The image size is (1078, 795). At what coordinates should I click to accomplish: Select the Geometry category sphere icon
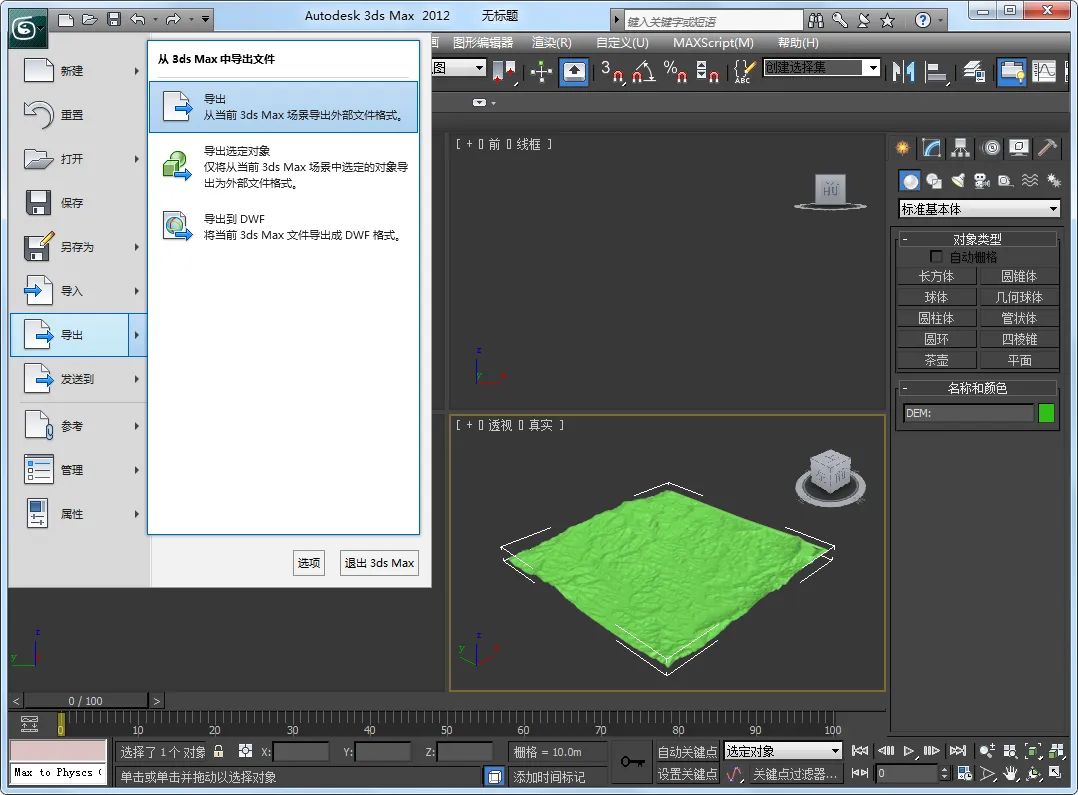tap(910, 181)
